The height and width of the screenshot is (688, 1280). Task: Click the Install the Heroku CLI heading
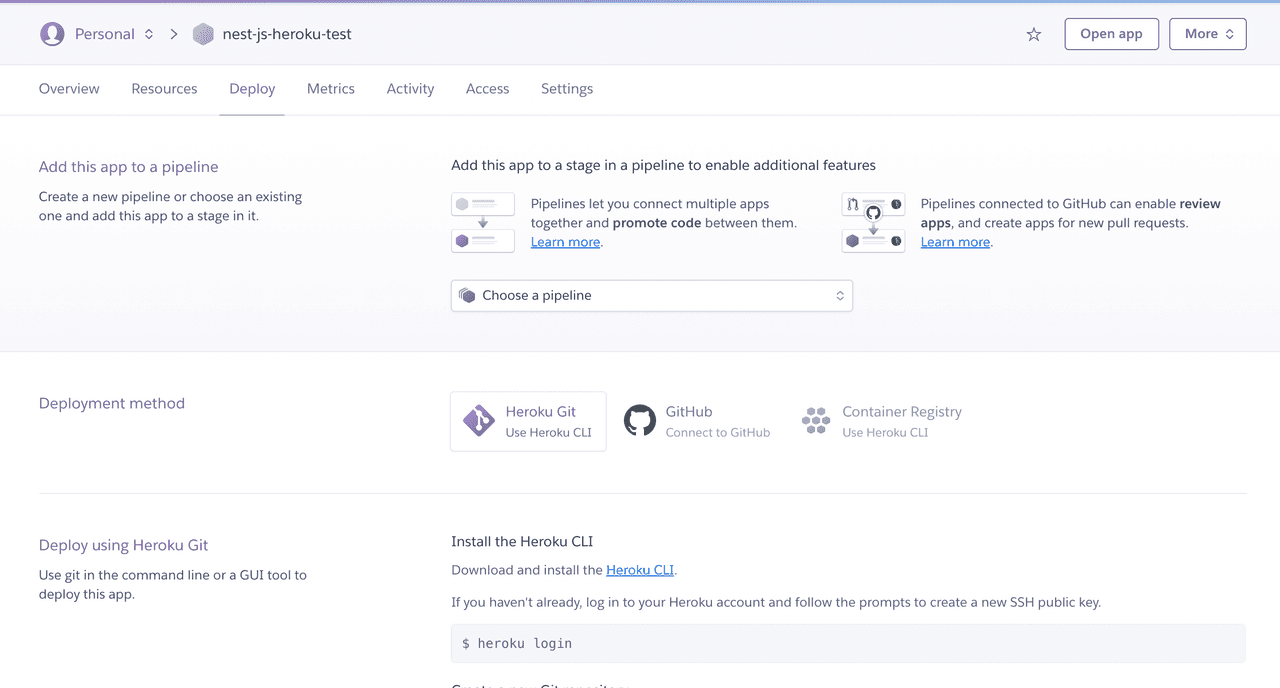[x=522, y=541]
